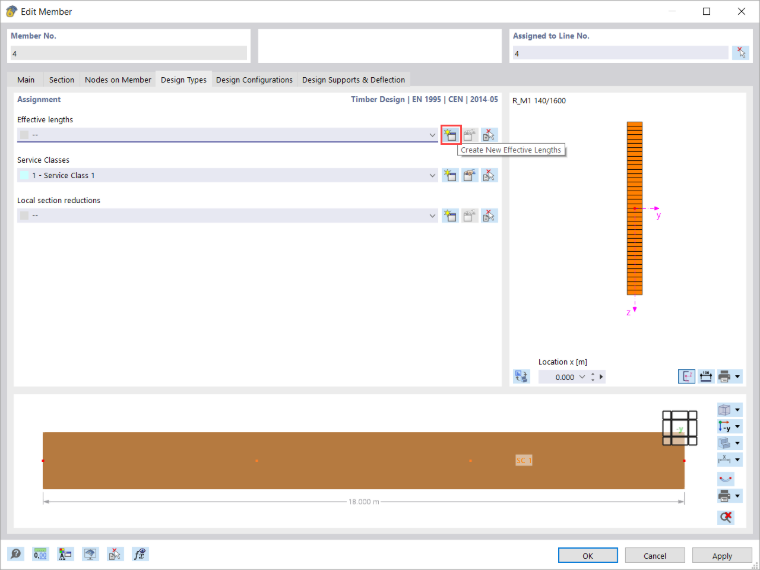Click the Timber Design EN 1995 standard text
The height and width of the screenshot is (570, 760).
click(x=424, y=99)
